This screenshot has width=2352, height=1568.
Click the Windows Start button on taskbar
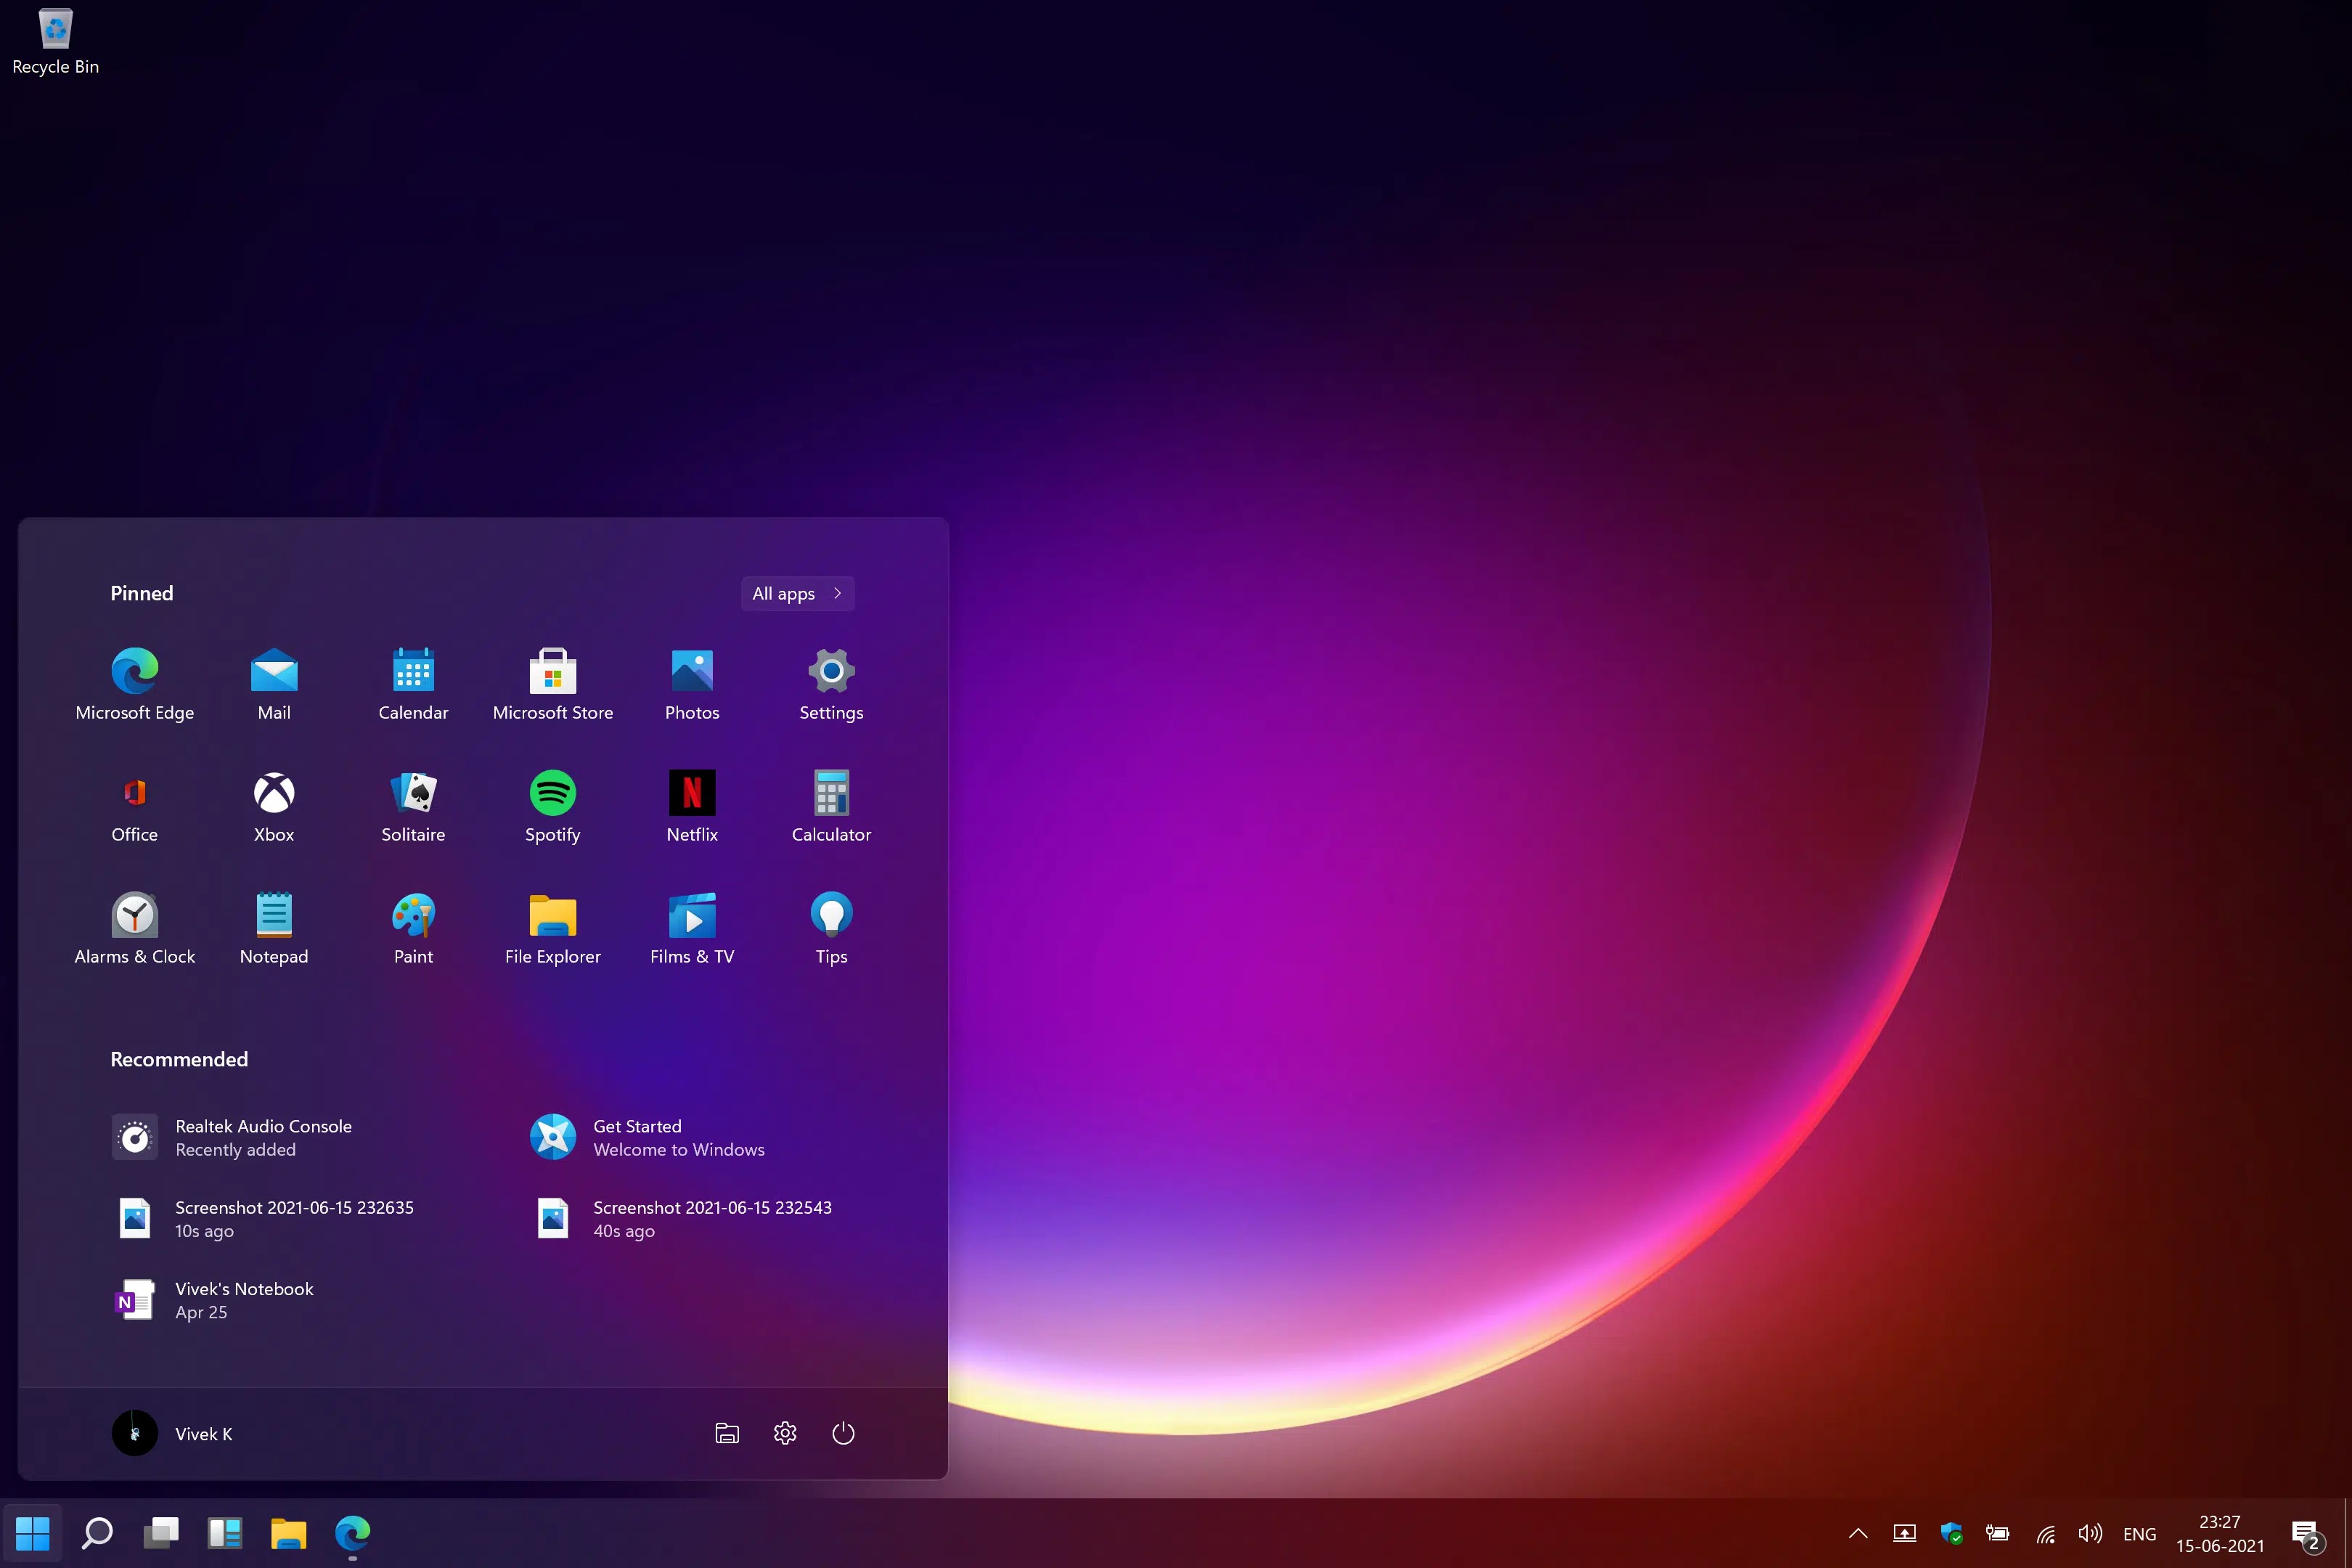(x=33, y=1532)
